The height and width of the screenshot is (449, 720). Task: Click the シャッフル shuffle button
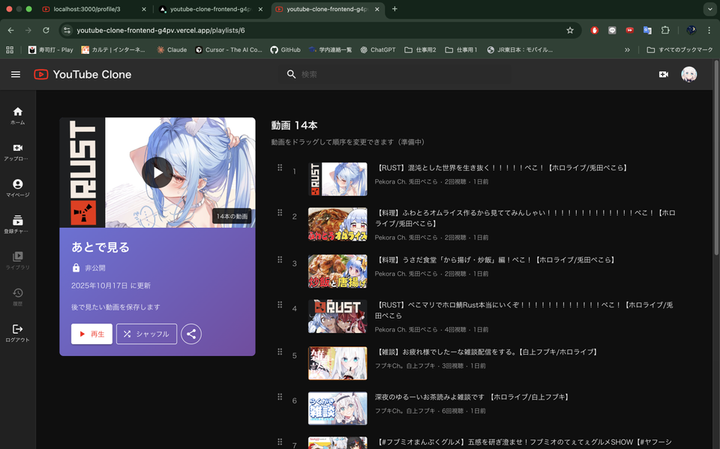point(146,334)
